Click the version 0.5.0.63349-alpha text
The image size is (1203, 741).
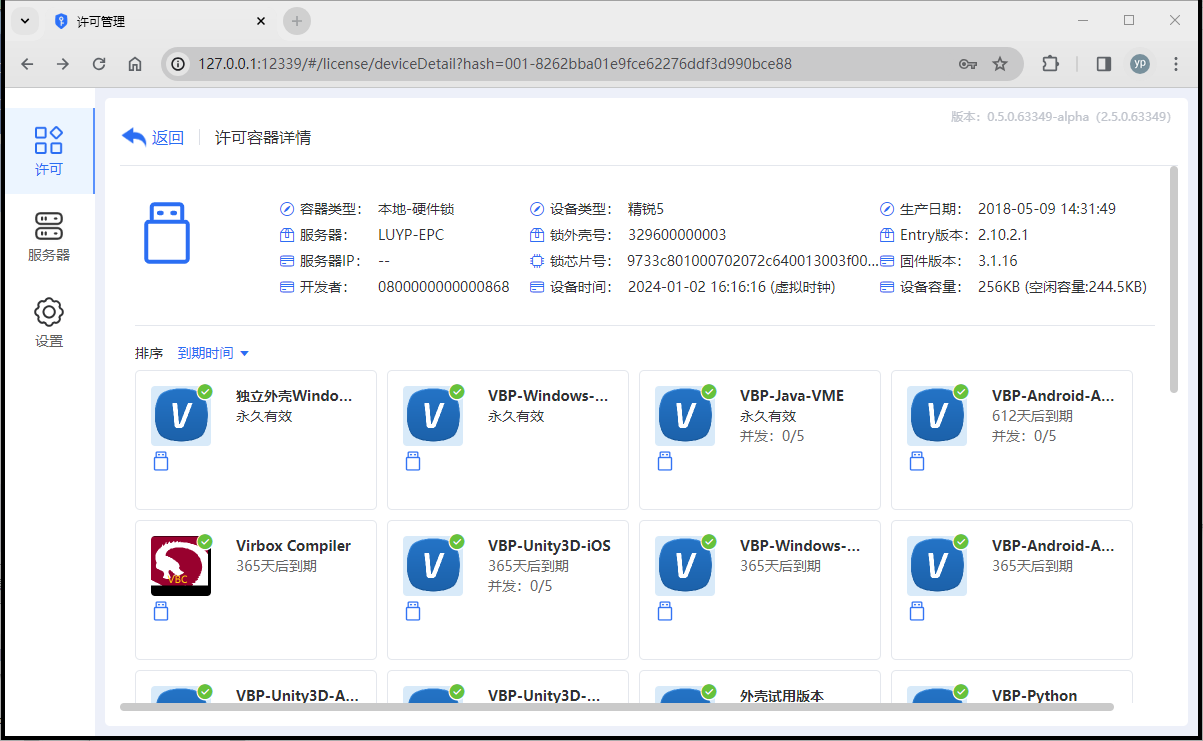[1061, 117]
